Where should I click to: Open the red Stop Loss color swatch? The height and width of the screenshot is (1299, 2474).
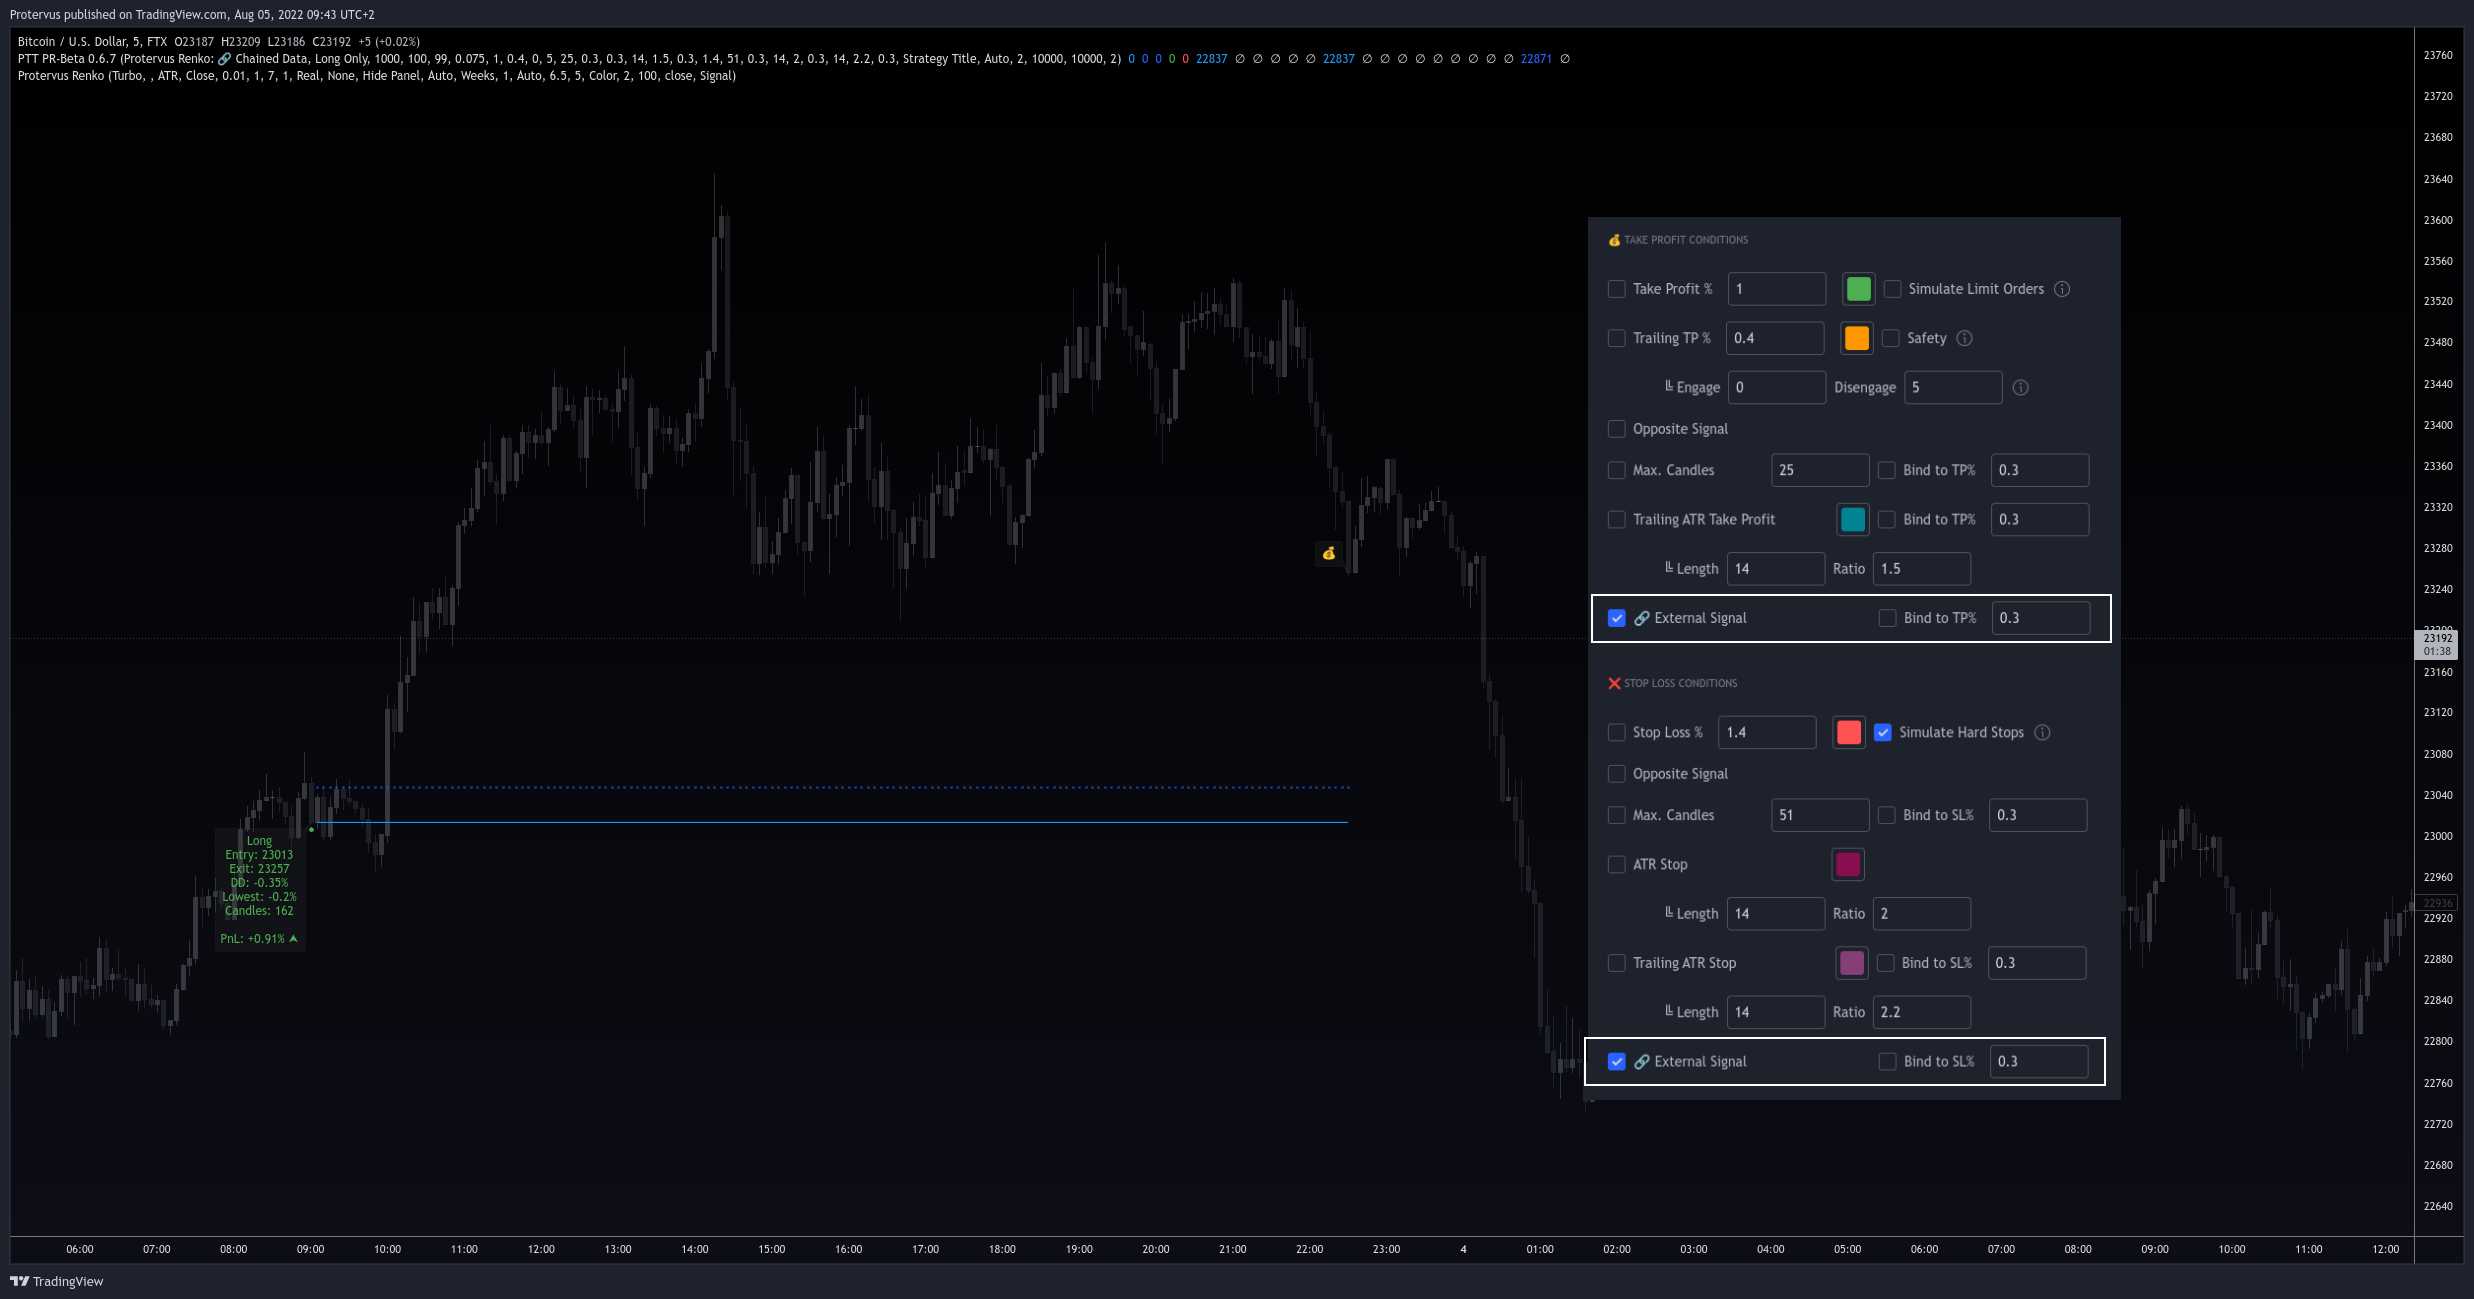coord(1849,733)
